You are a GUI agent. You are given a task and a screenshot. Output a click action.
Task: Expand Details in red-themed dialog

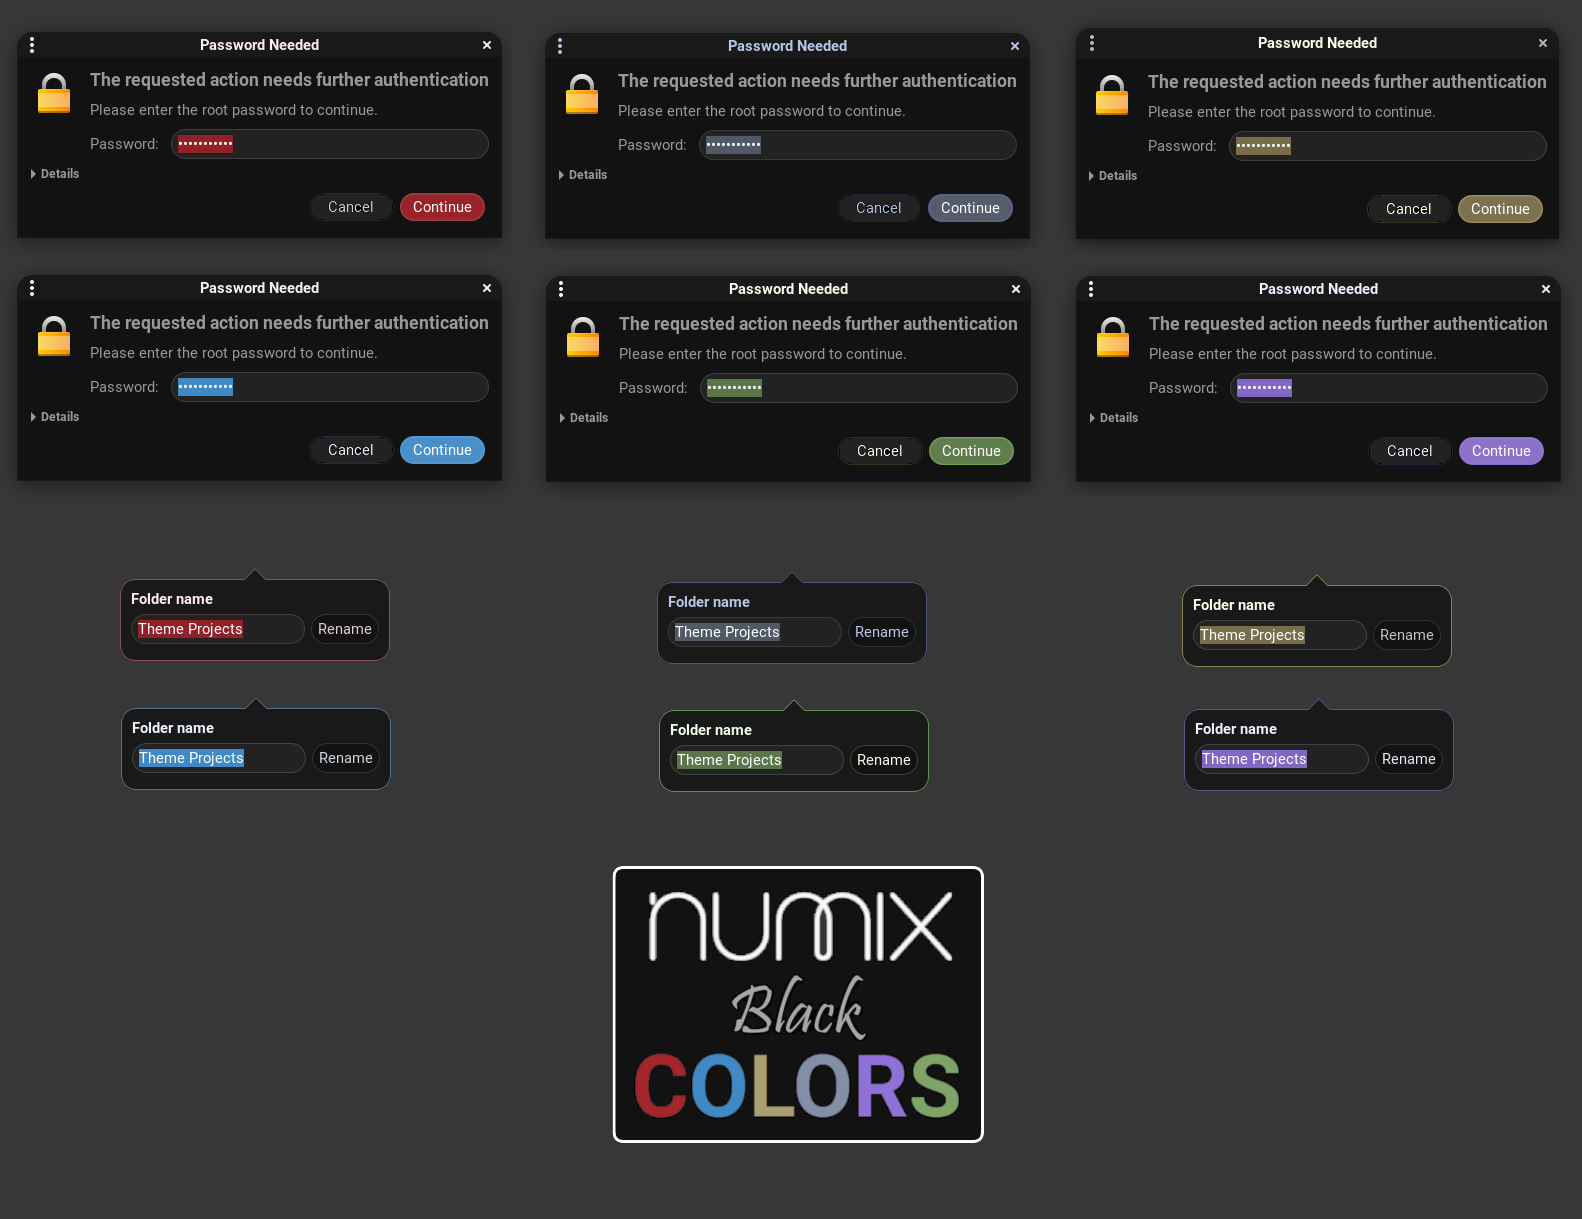[x=55, y=174]
